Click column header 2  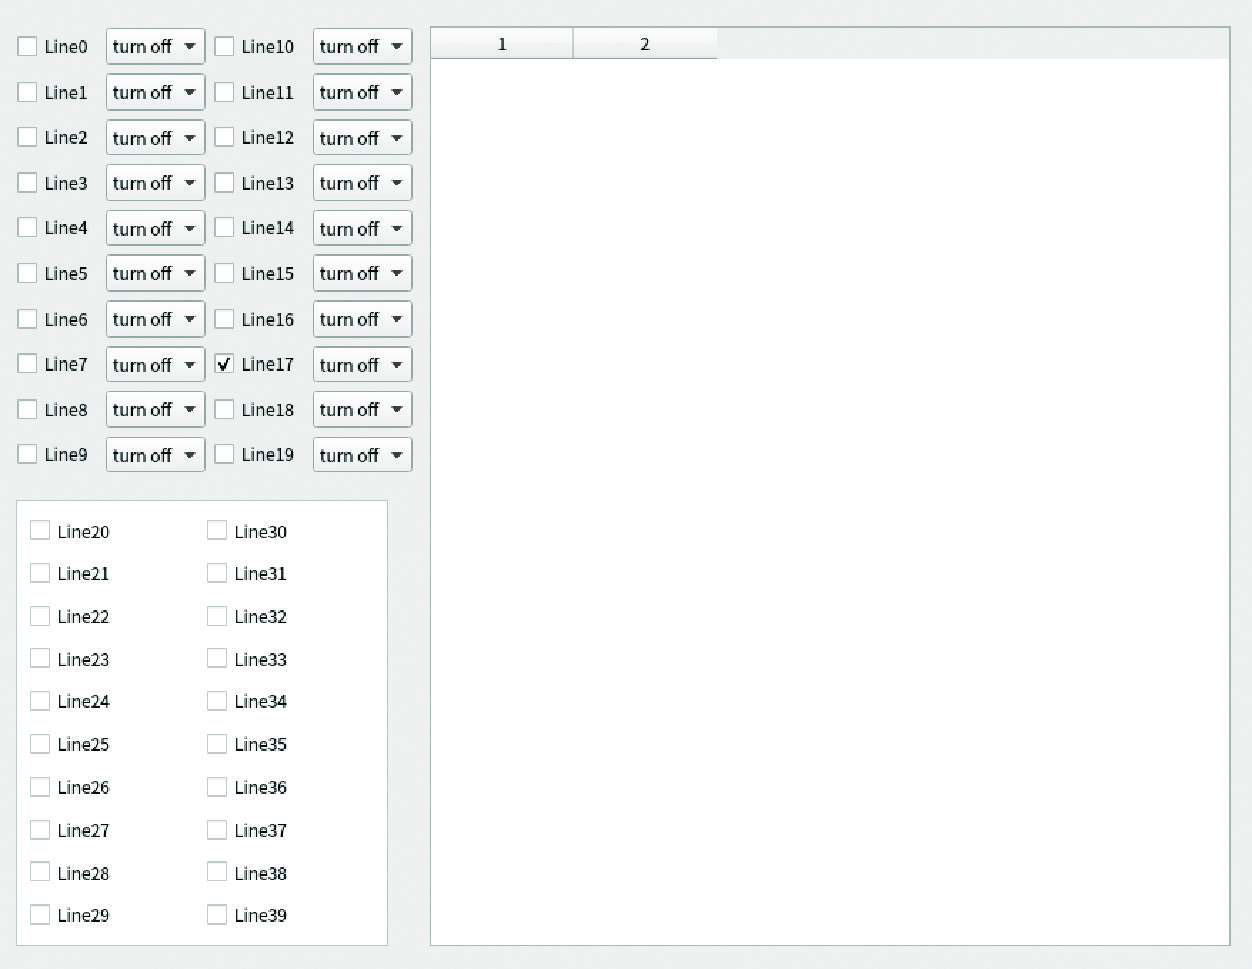645,44
